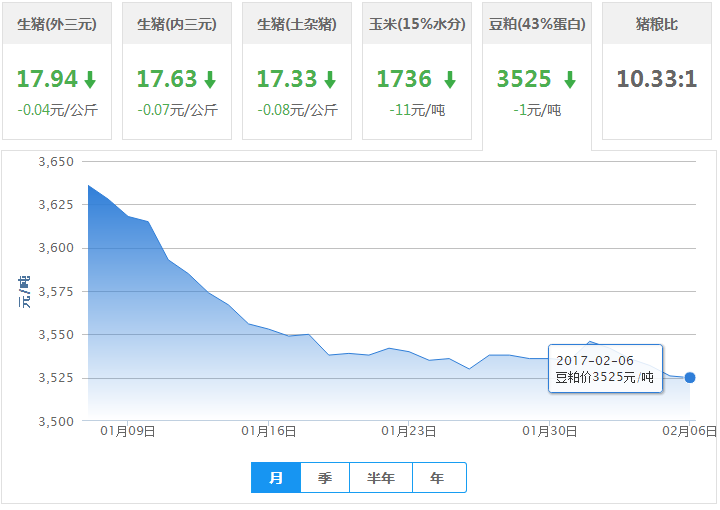The width and height of the screenshot is (720, 510).
Task: Click the 01月23日 x-axis label
Action: point(409,432)
